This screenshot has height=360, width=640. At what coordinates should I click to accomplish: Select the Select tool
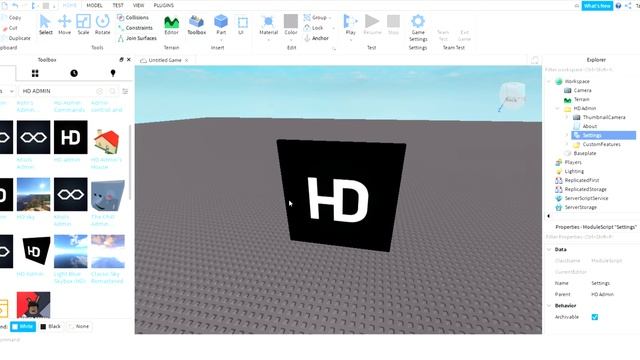(x=45, y=25)
